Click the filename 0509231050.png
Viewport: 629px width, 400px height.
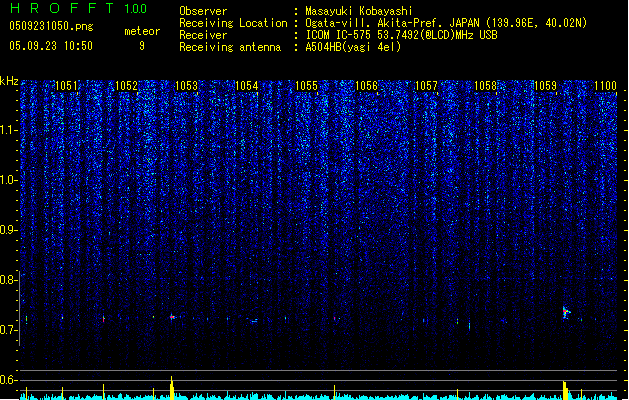(51, 26)
